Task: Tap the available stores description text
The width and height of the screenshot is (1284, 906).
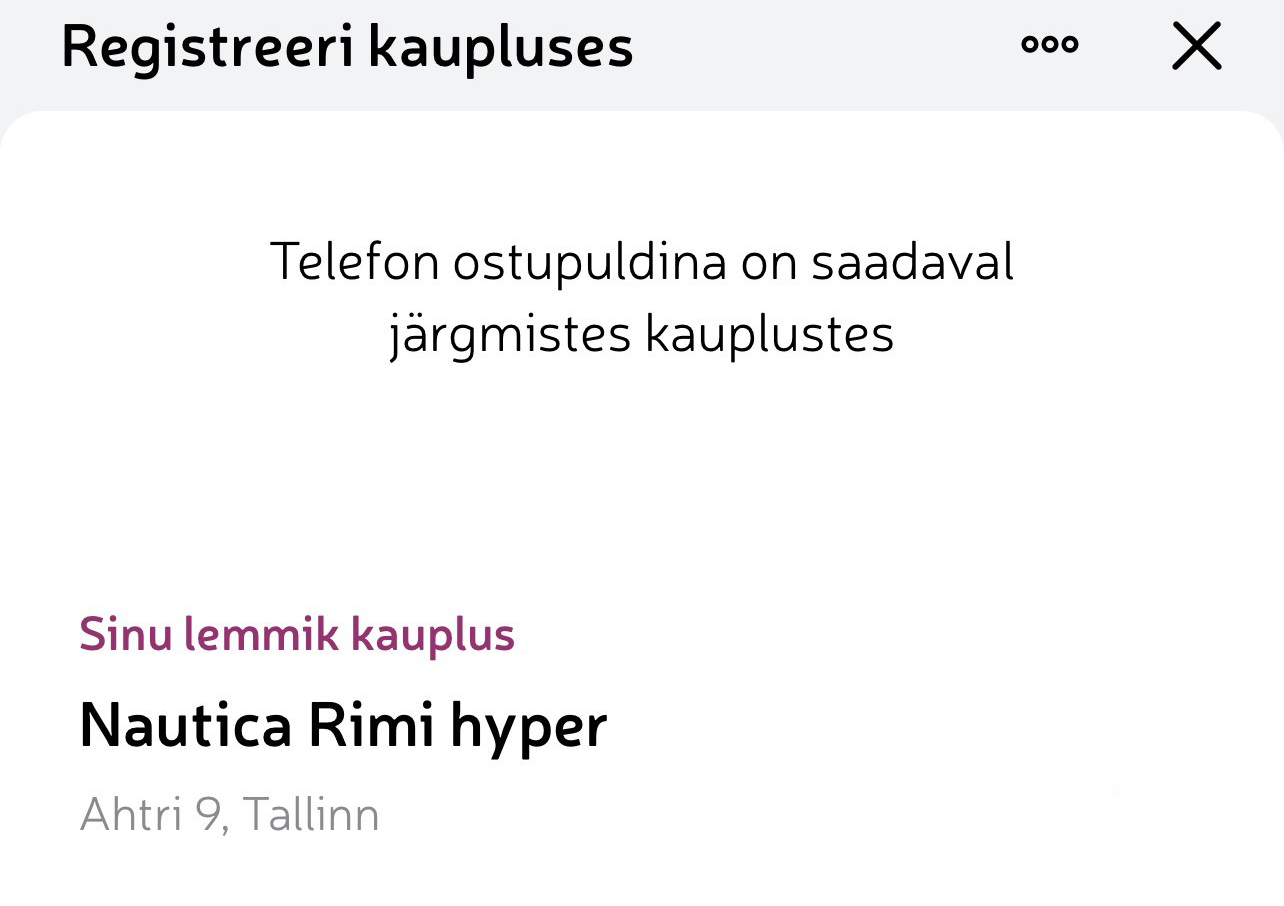Action: pos(642,297)
